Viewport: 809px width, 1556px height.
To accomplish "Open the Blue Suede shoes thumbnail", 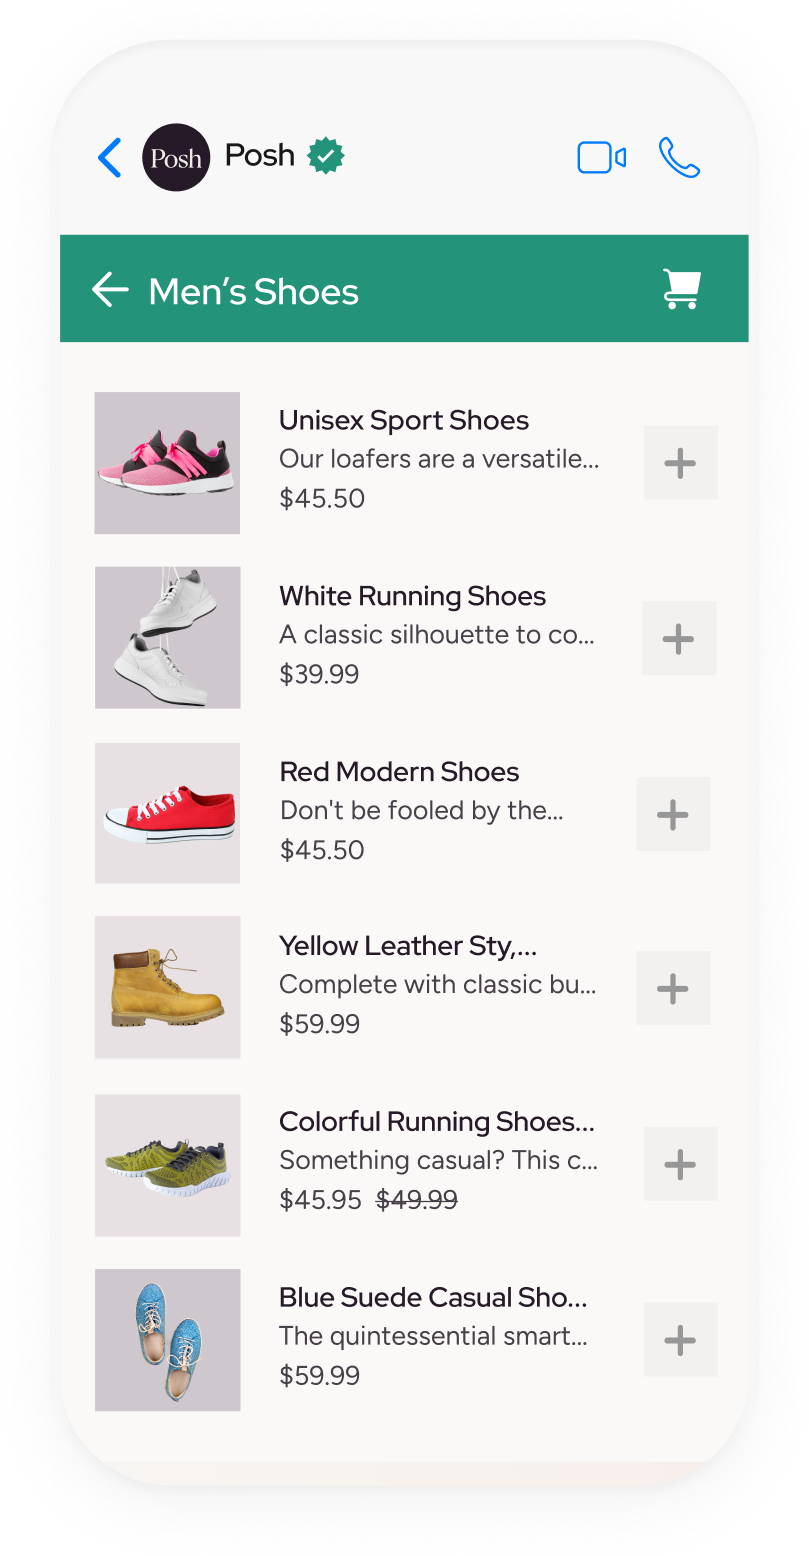I will pos(167,1340).
